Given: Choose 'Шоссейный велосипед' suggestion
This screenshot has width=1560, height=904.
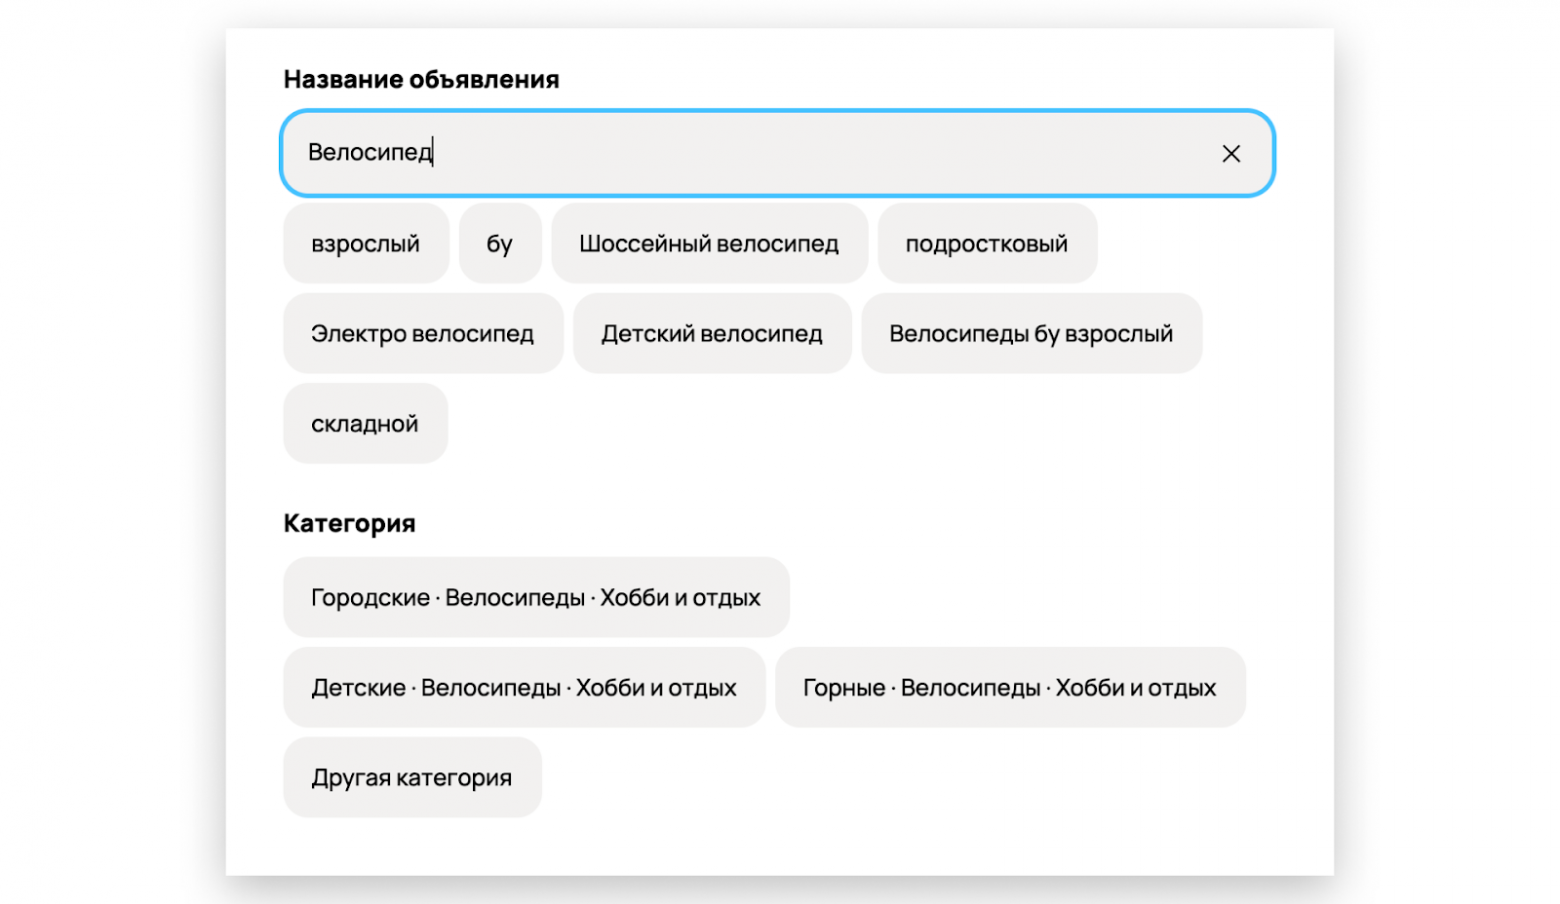Looking at the screenshot, I should [x=709, y=243].
